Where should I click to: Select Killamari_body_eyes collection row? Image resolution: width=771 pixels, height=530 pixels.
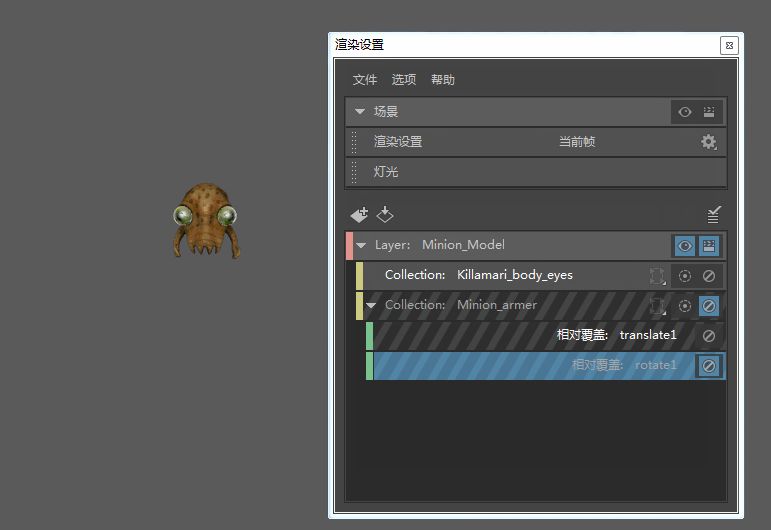541,275
